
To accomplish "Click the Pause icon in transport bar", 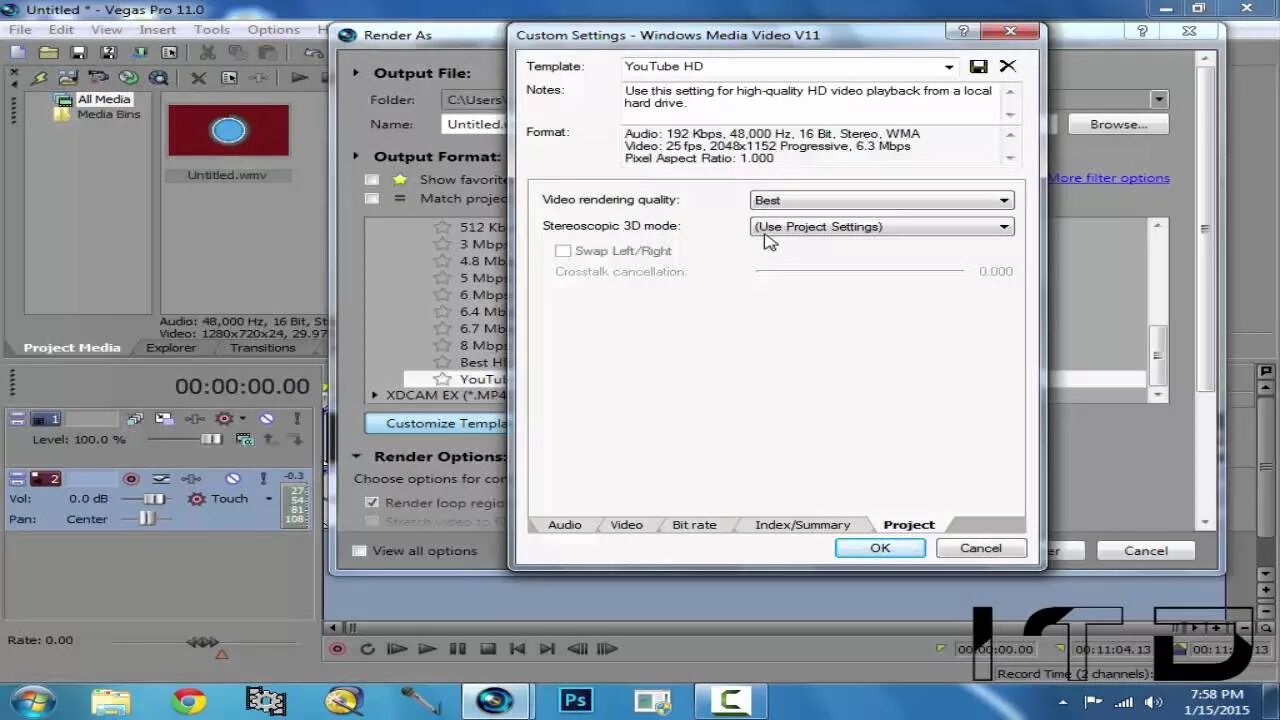I will [x=457, y=649].
